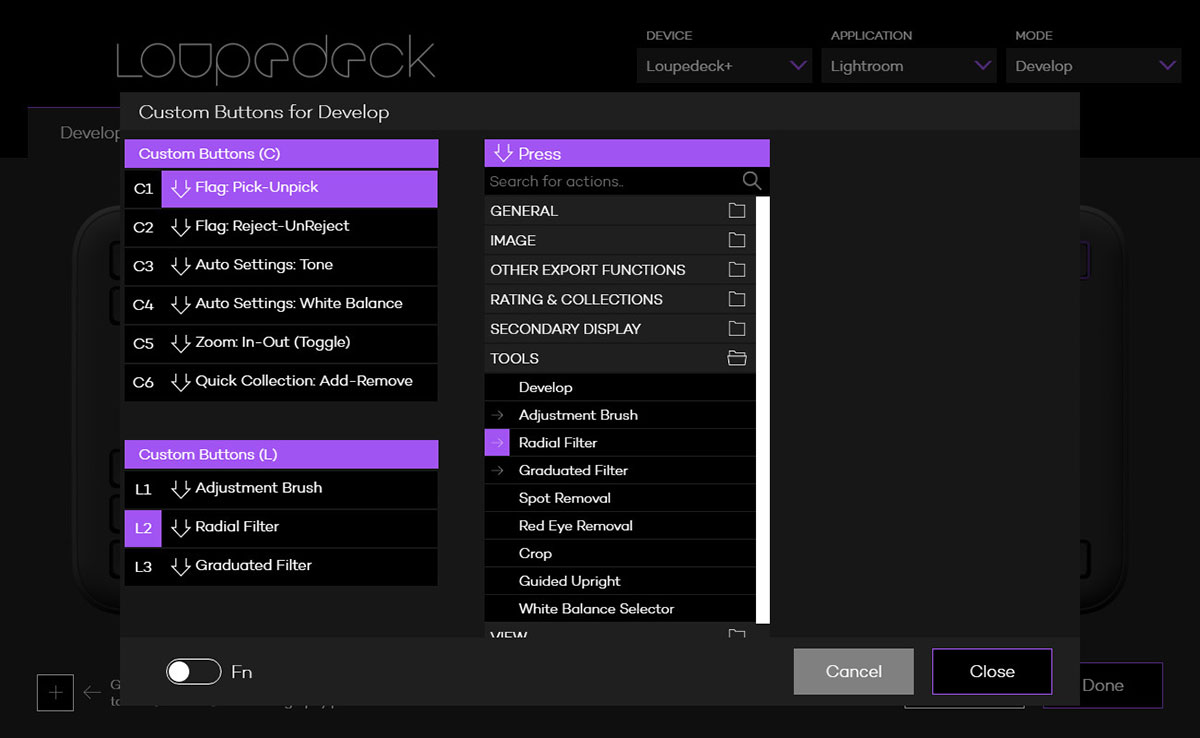
Task: Click the Done button in the background window
Action: [x=1103, y=686]
